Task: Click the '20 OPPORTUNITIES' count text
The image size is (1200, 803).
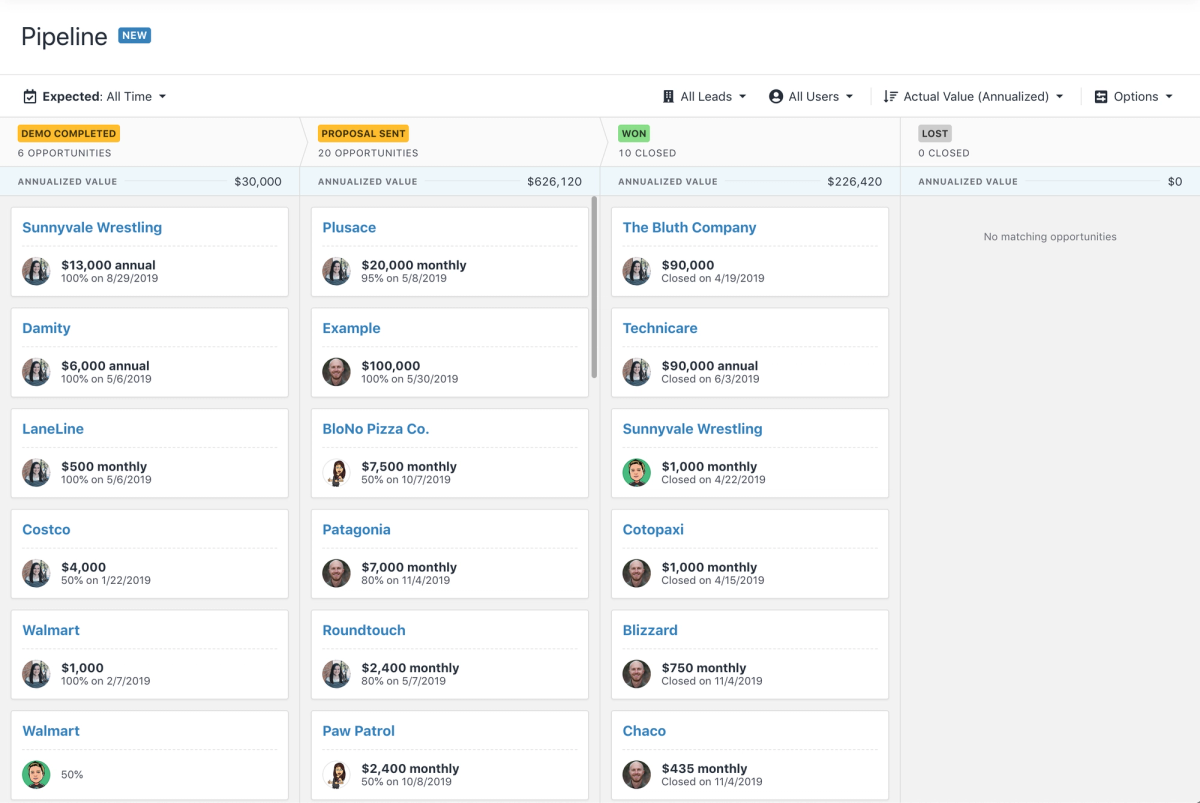Action: pyautogui.click(x=368, y=153)
